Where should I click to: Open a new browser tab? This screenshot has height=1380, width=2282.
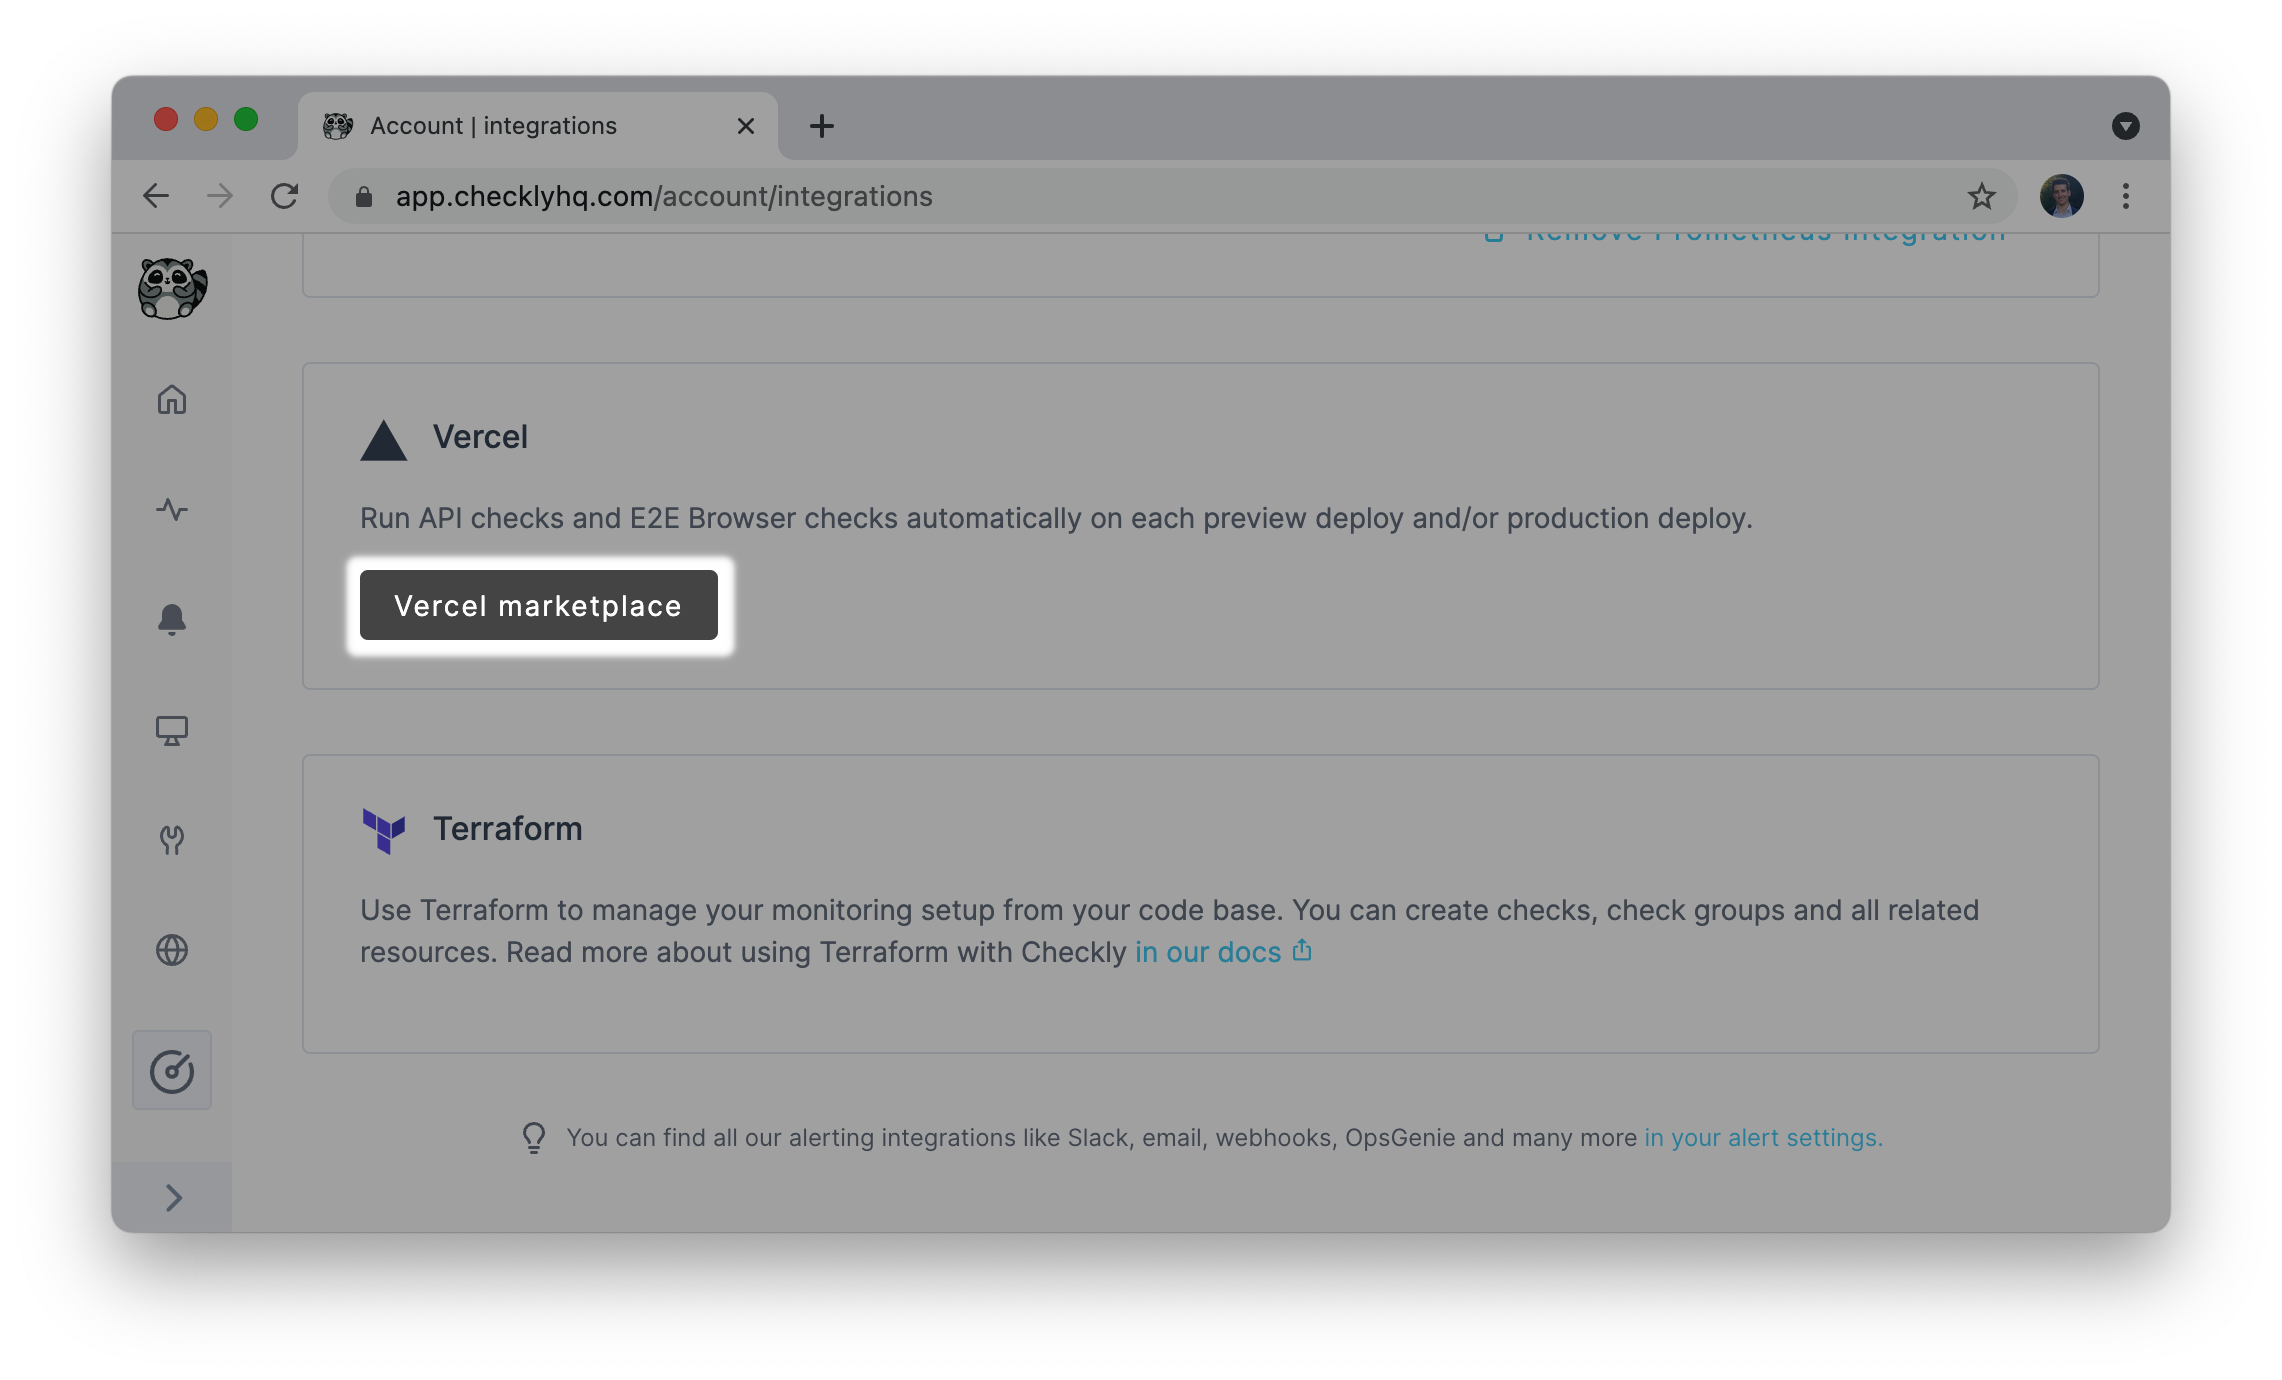[821, 126]
